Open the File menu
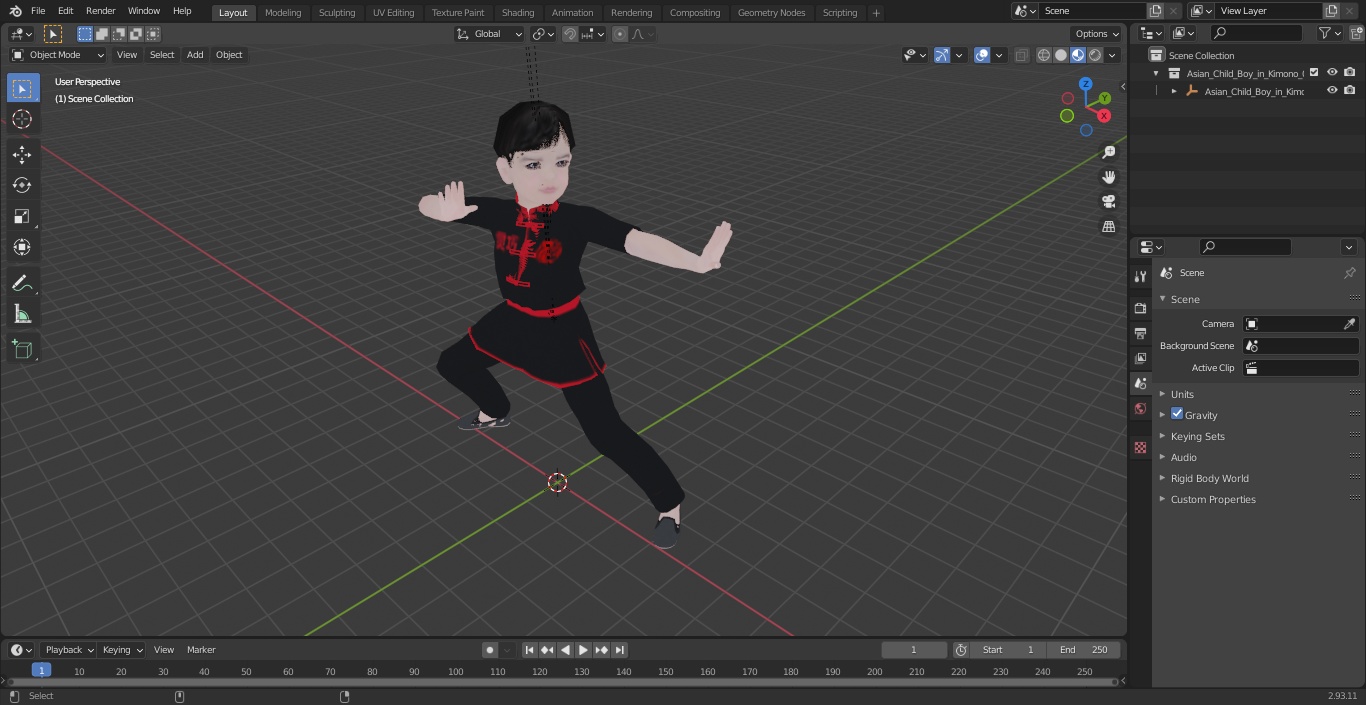This screenshot has height=705, width=1366. pos(38,11)
